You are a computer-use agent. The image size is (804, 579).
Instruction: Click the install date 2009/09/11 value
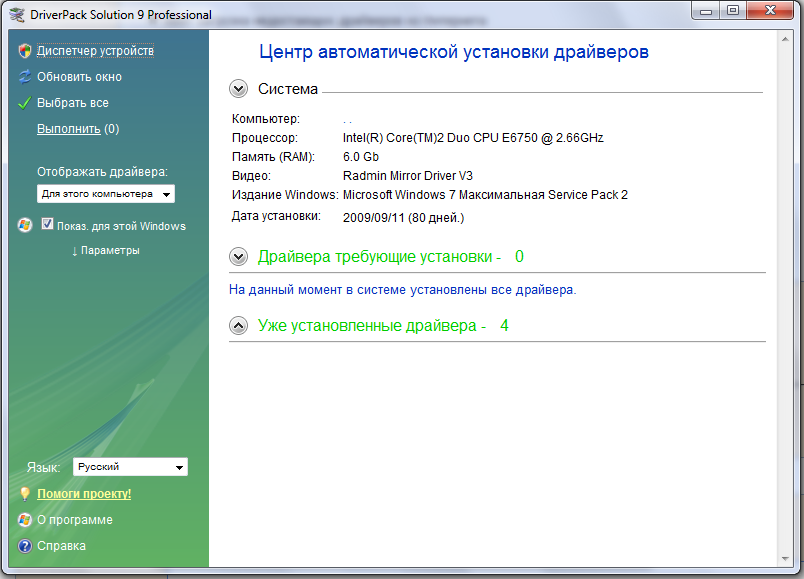[x=404, y=218]
